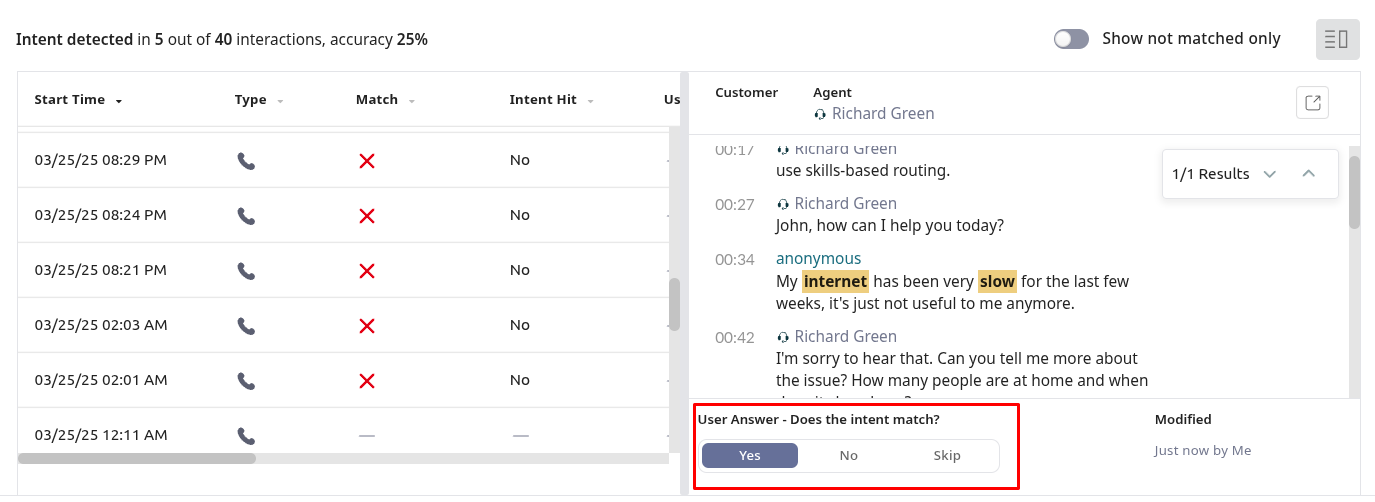Click horizontal scrollbar under interactions table
This screenshot has height=502, width=1375.
point(137,458)
